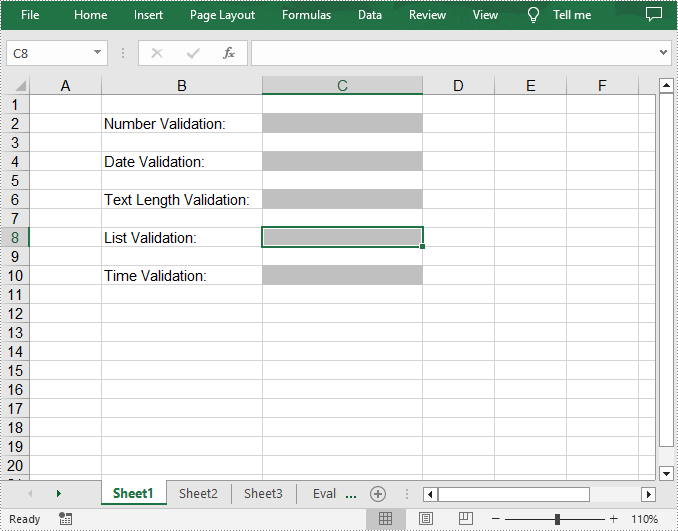Screen dimensions: 678x531
Task: Click the zoom out minus button
Action: [x=496, y=518]
